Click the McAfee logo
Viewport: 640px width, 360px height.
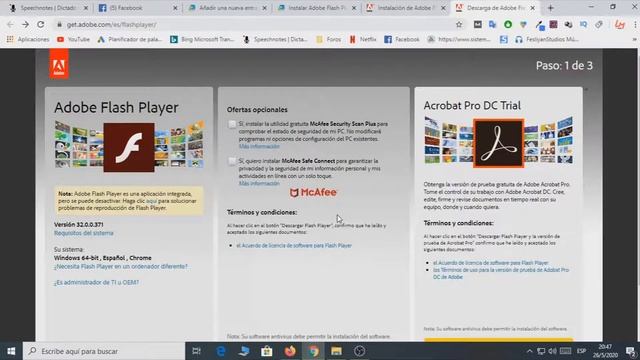click(x=313, y=192)
